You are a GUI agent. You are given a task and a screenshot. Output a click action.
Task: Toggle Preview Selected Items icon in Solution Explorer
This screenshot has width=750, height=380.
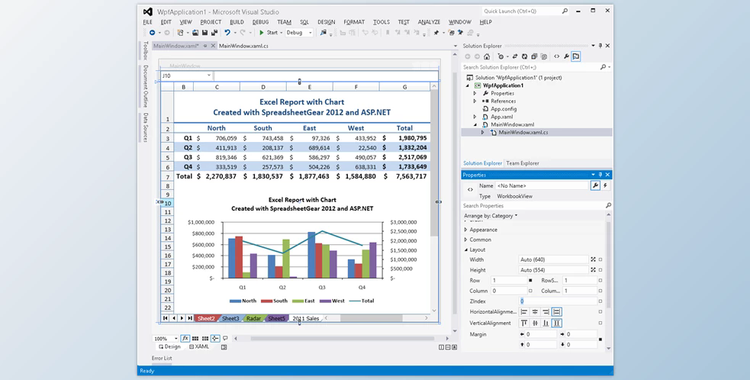point(576,56)
